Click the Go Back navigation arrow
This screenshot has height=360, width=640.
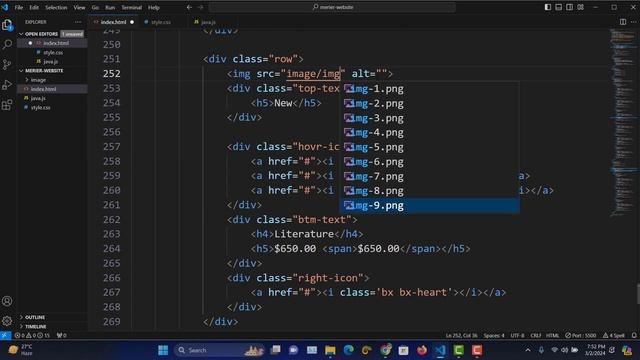[189, 7]
